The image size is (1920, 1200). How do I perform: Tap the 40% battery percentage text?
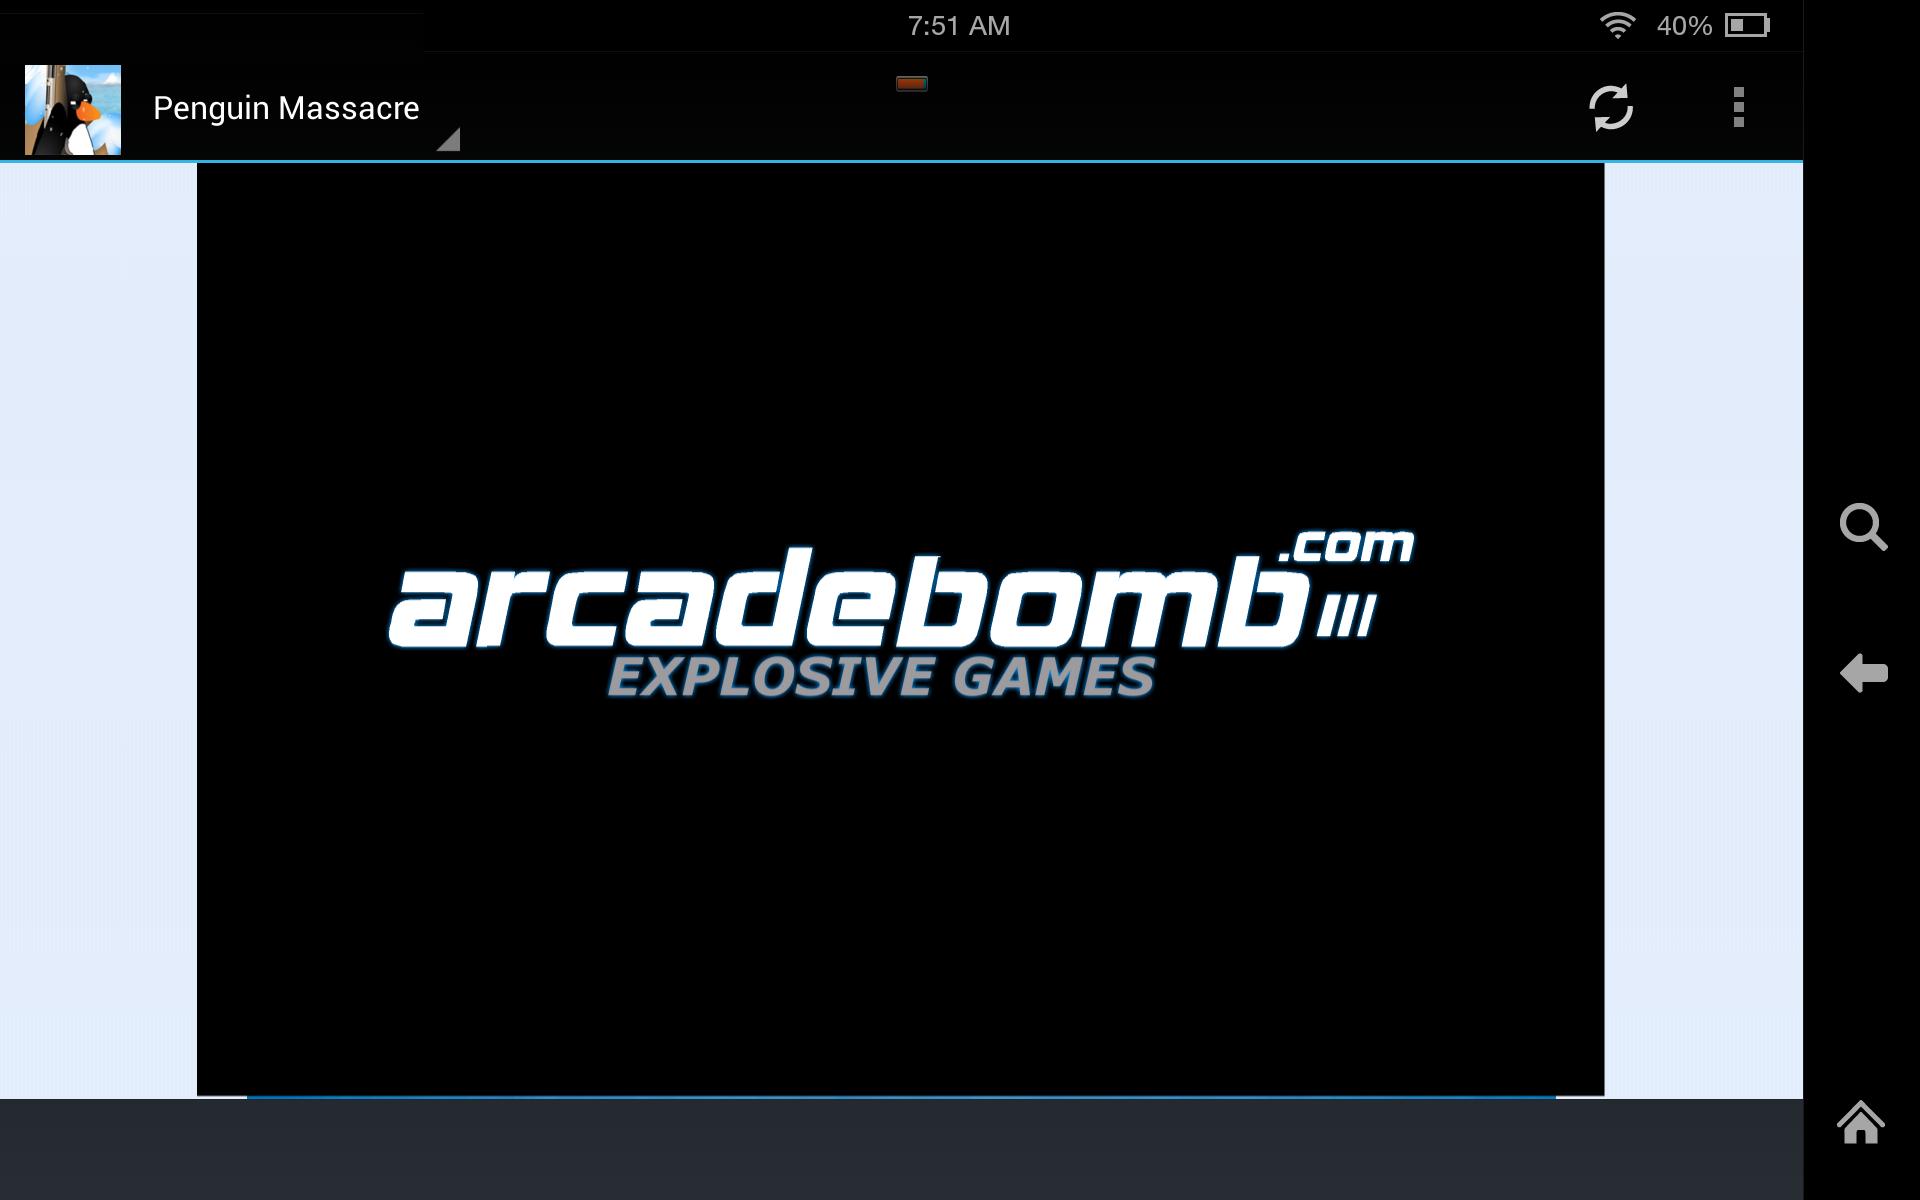click(1684, 26)
